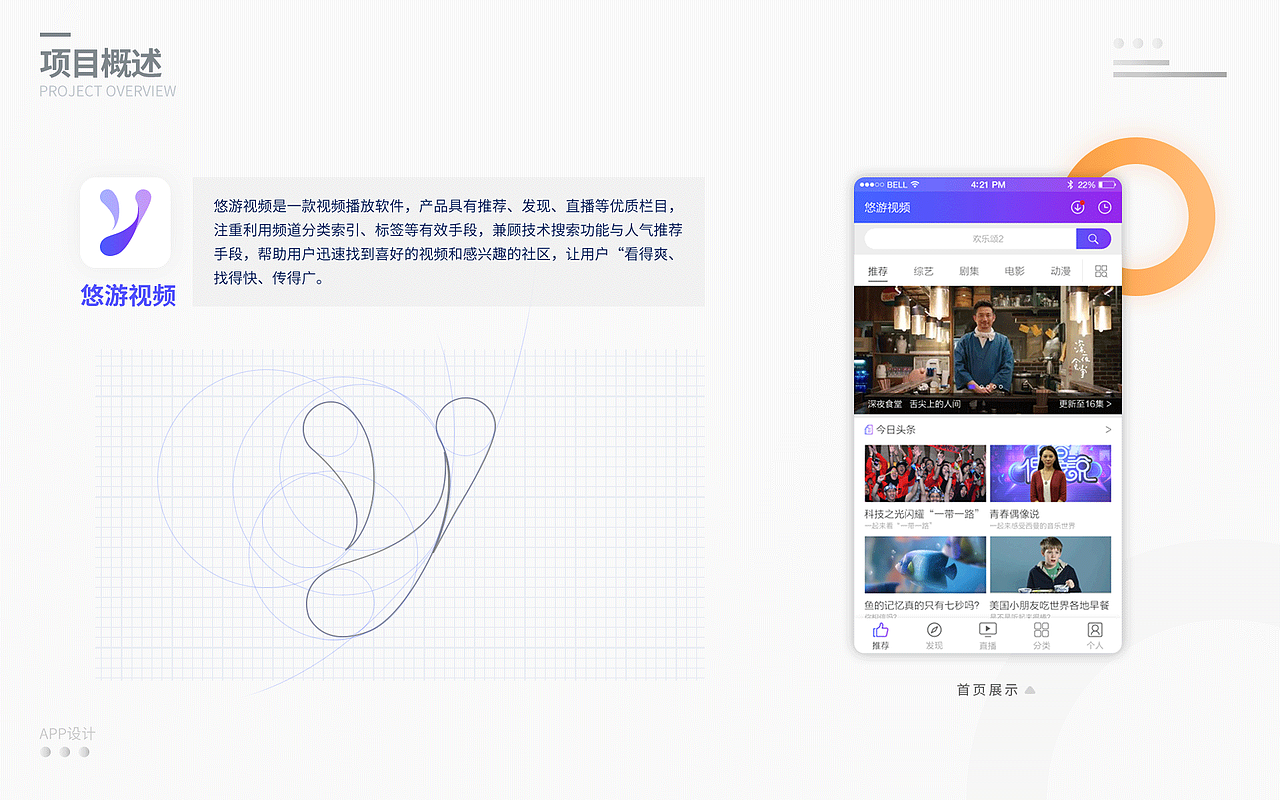Click the title 美国小朋友吃世界各地早餐
This screenshot has width=1280, height=800.
click(1050, 606)
